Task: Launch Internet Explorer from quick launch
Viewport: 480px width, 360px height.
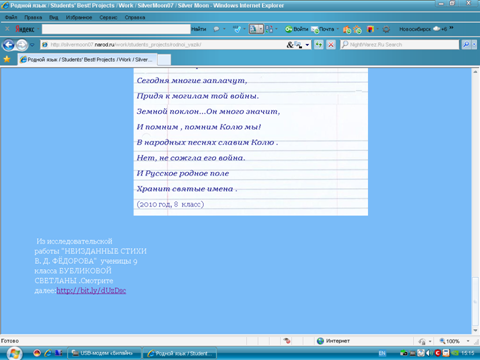Action: point(48,353)
